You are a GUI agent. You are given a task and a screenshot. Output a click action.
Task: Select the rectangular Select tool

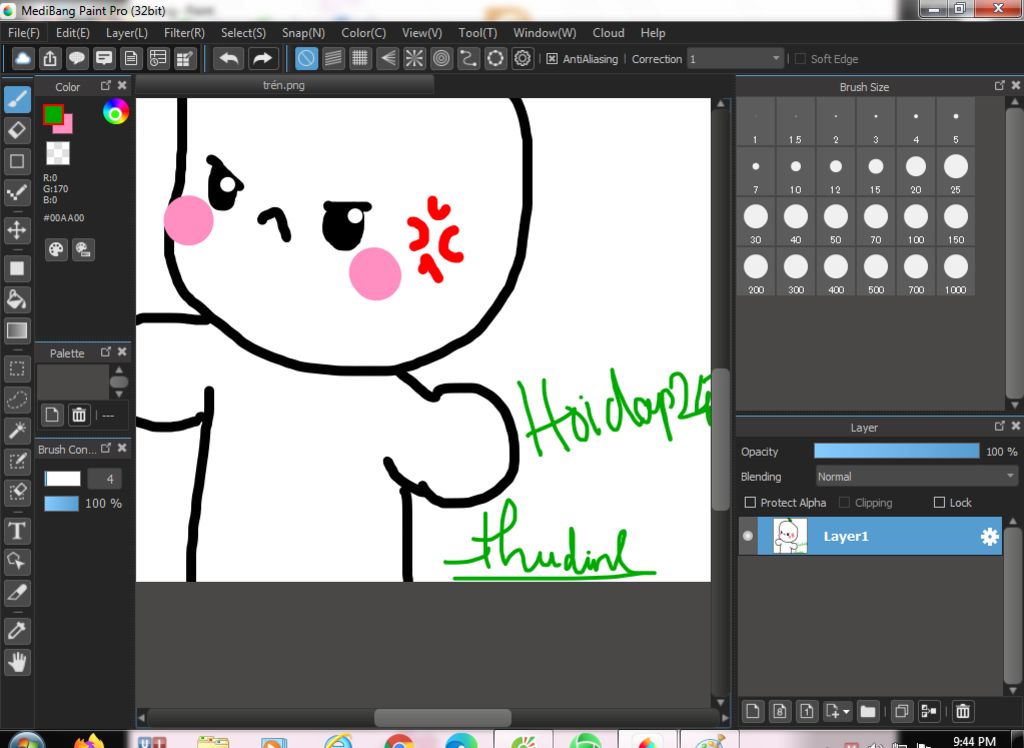coord(18,368)
